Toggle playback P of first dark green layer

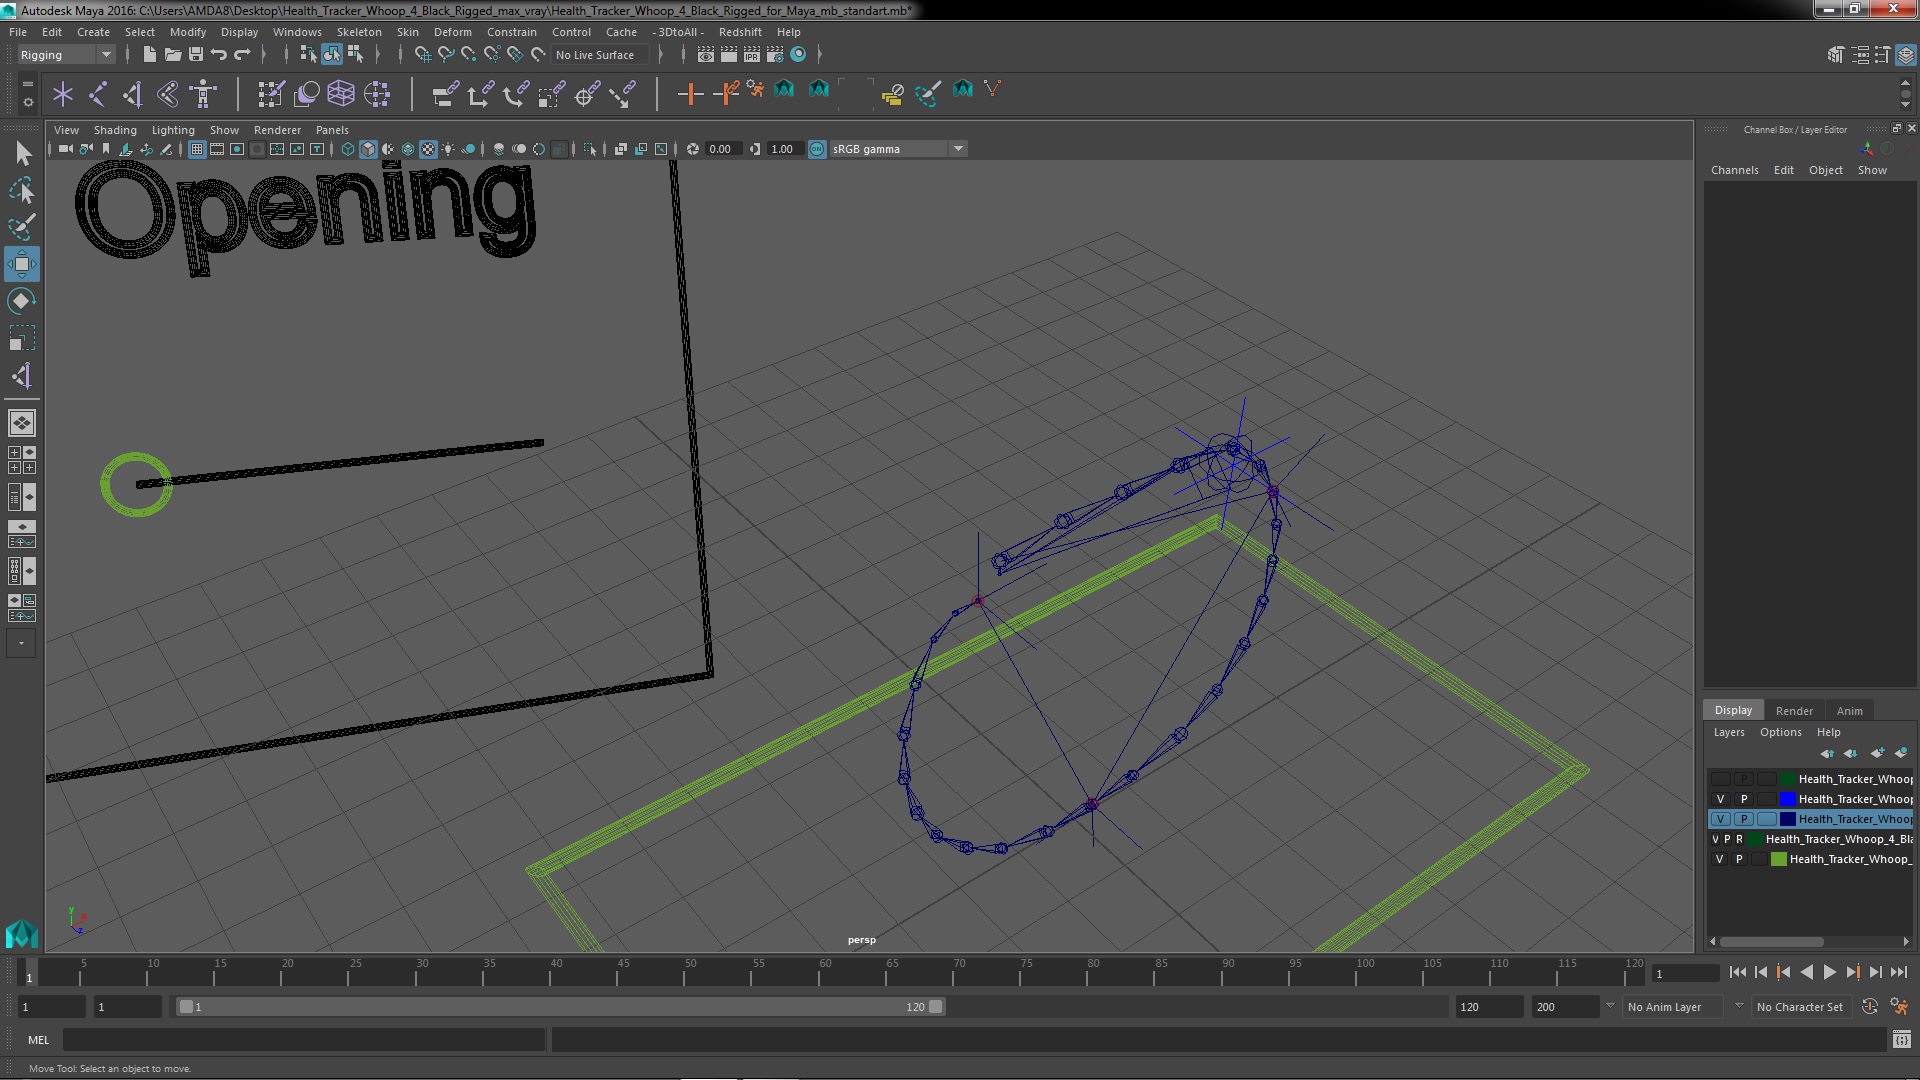click(1743, 779)
